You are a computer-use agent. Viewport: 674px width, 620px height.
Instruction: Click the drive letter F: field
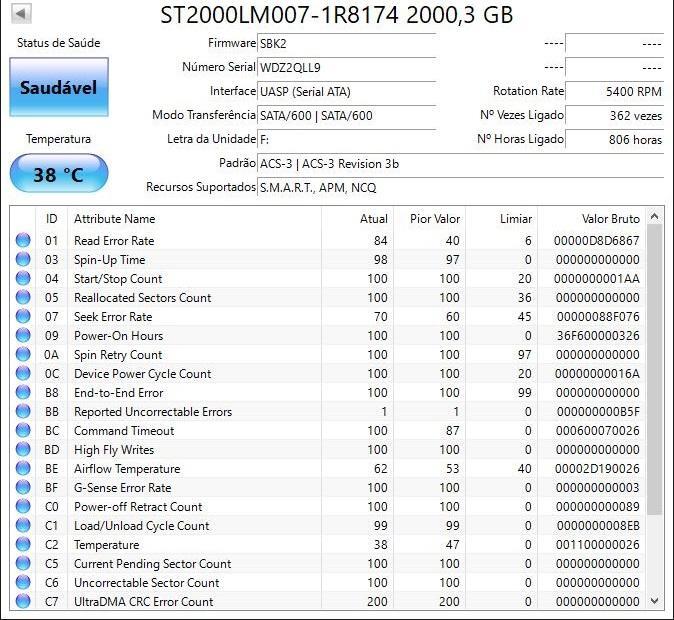tap(346, 139)
